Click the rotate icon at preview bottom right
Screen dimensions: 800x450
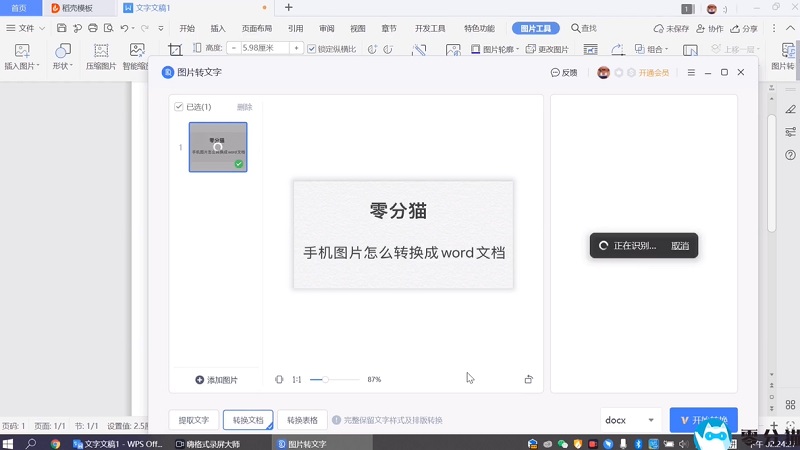click(528, 380)
